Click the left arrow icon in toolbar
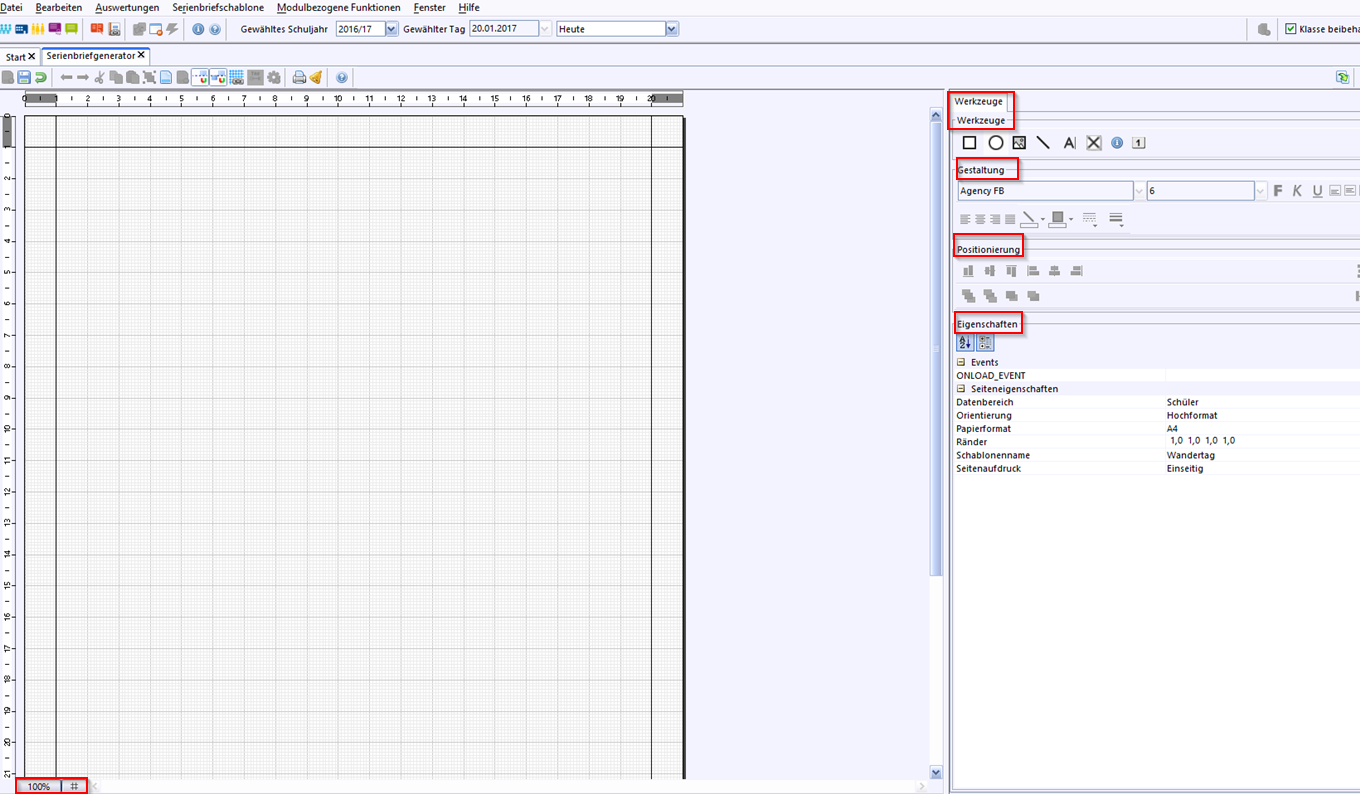Viewport: 1360px width, 794px height. [x=66, y=77]
